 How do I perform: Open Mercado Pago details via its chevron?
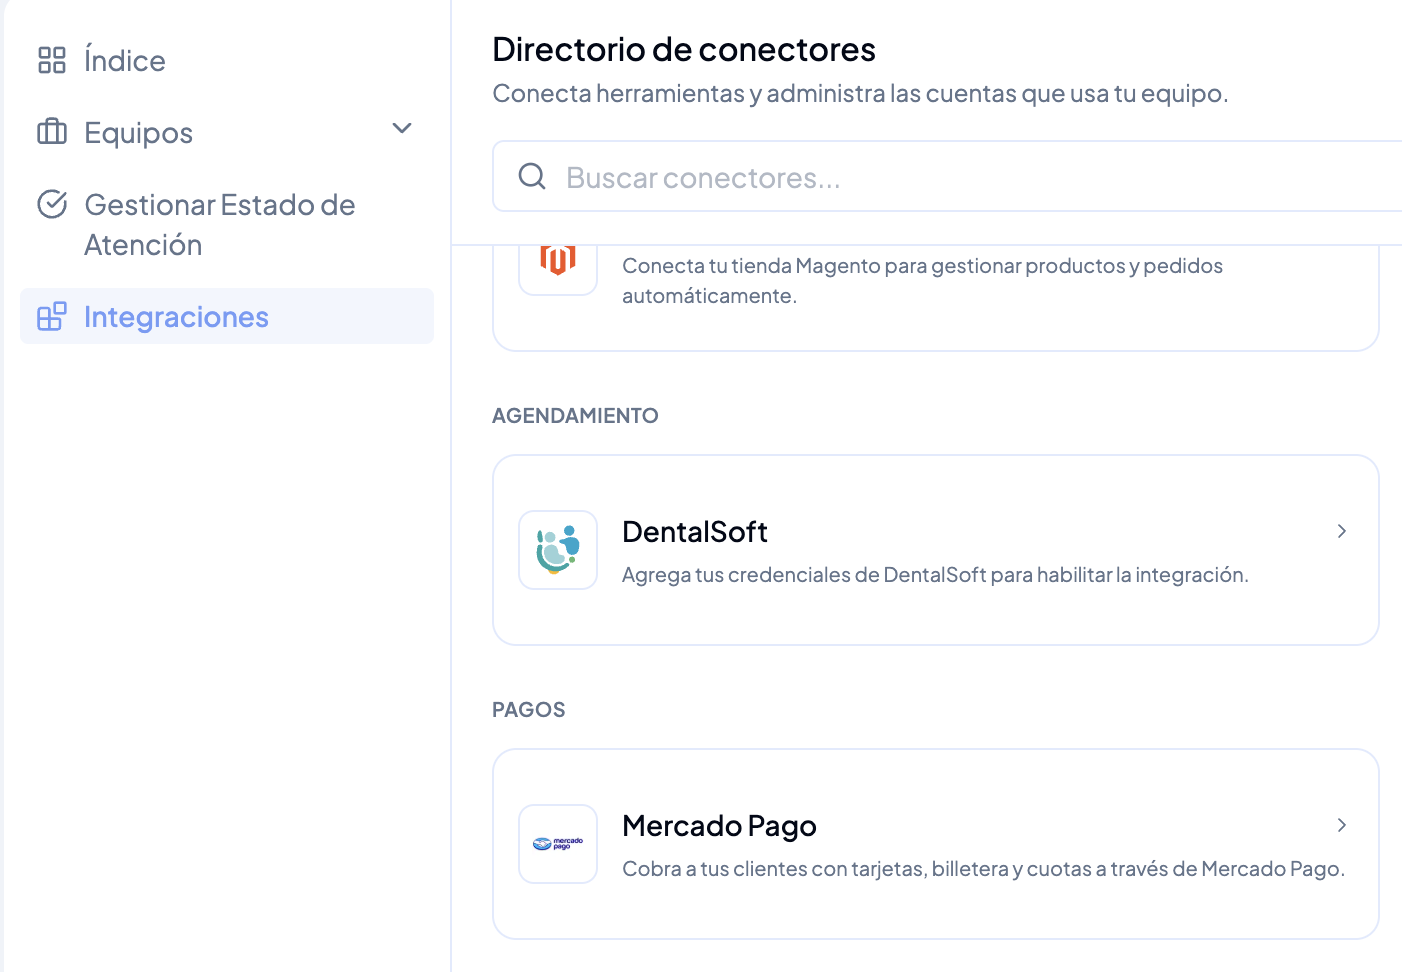tap(1342, 825)
